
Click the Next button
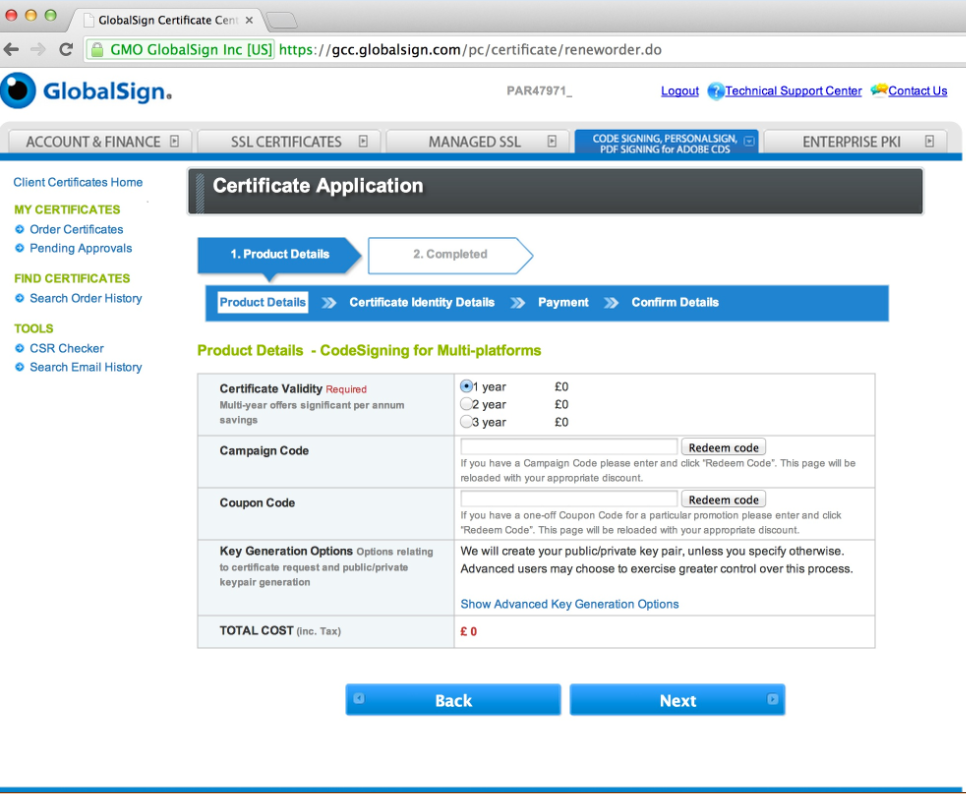point(677,700)
